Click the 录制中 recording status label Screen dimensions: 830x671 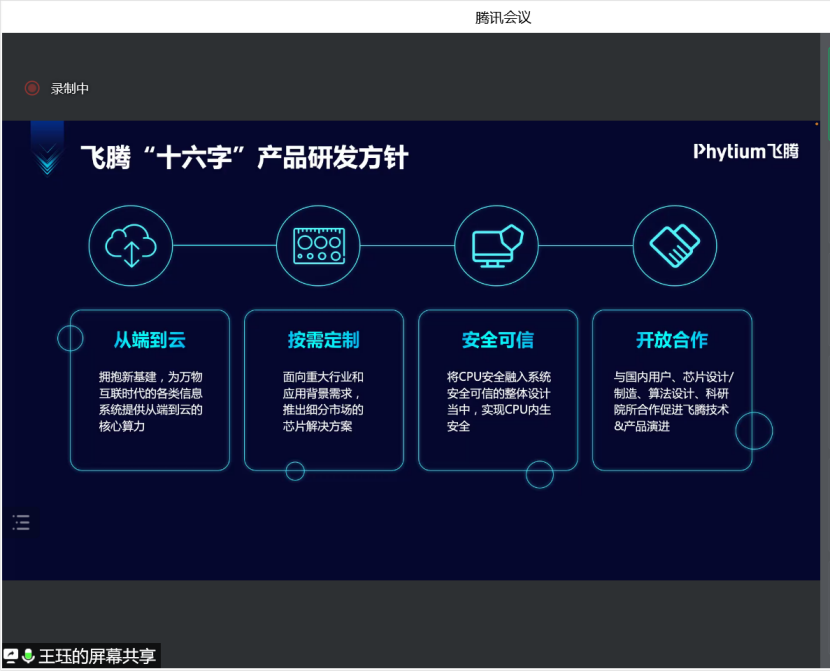(x=70, y=88)
